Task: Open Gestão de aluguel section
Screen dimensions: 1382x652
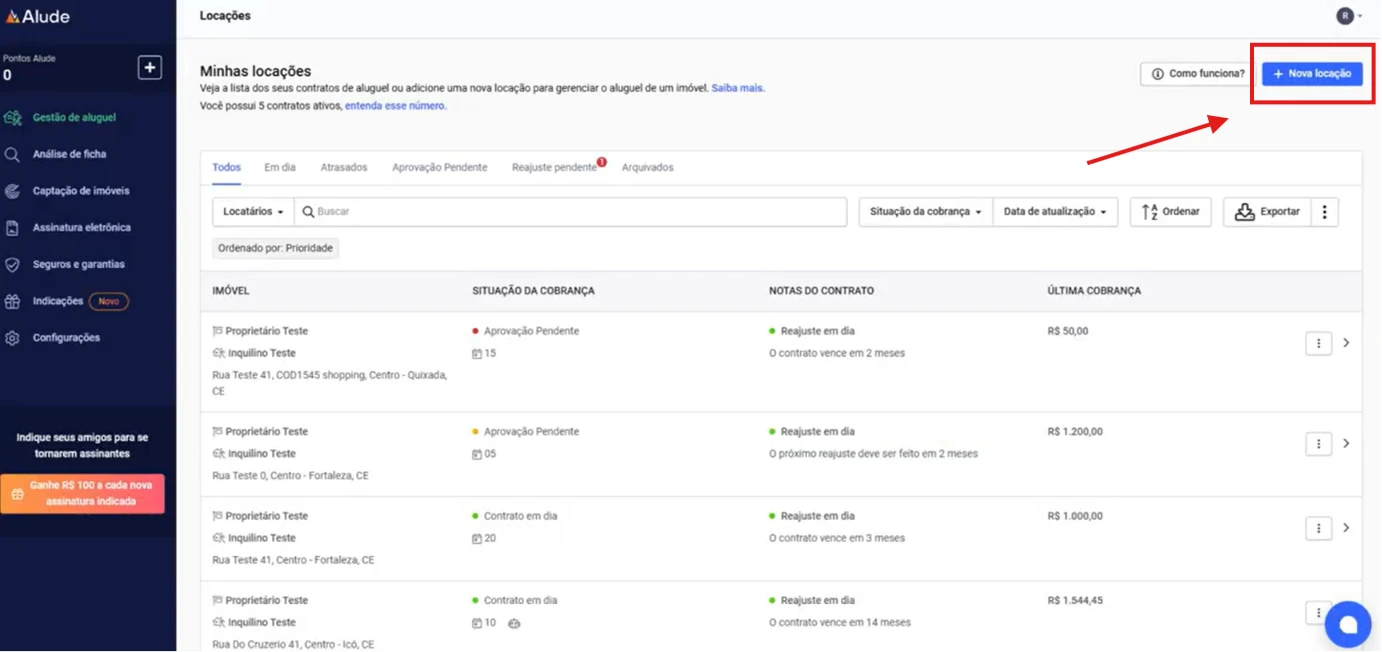Action: click(x=74, y=117)
